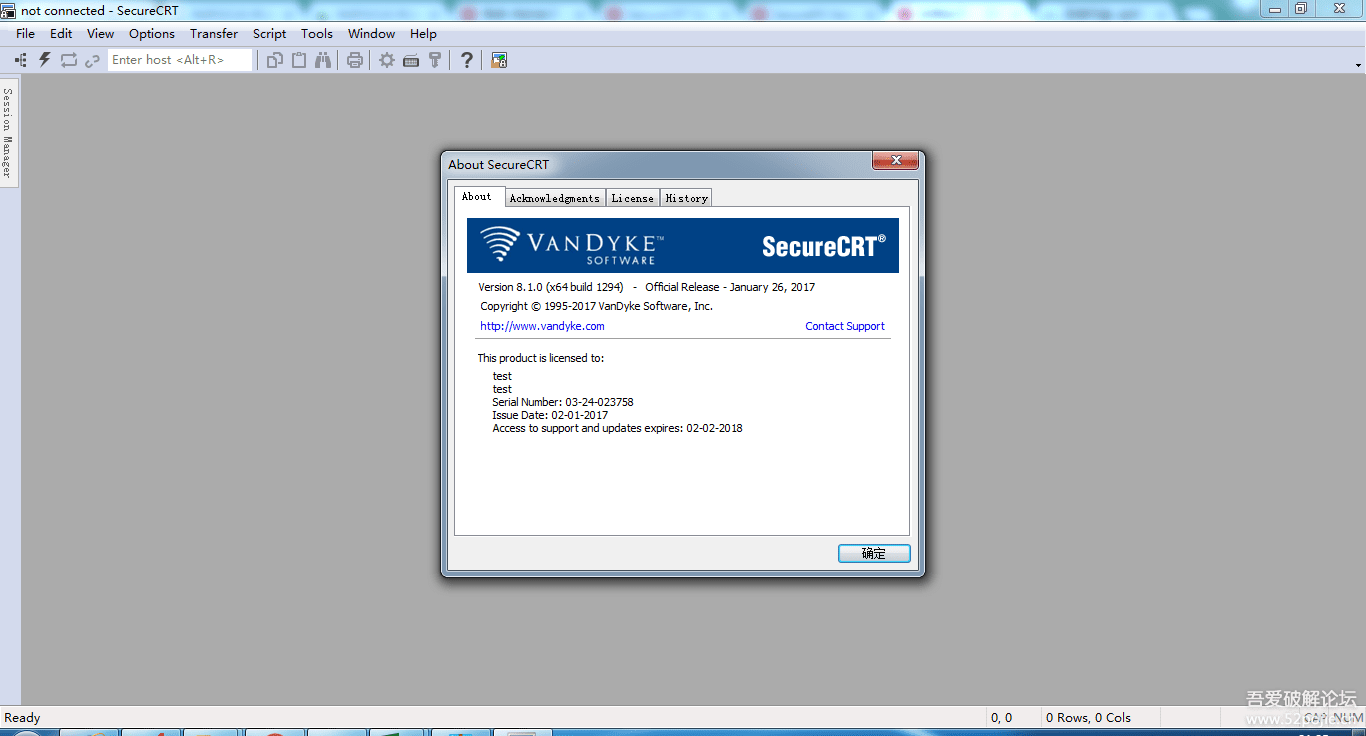Viewport: 1366px width, 736px height.
Task: Click the Quick Connect lightning icon
Action: tap(45, 60)
